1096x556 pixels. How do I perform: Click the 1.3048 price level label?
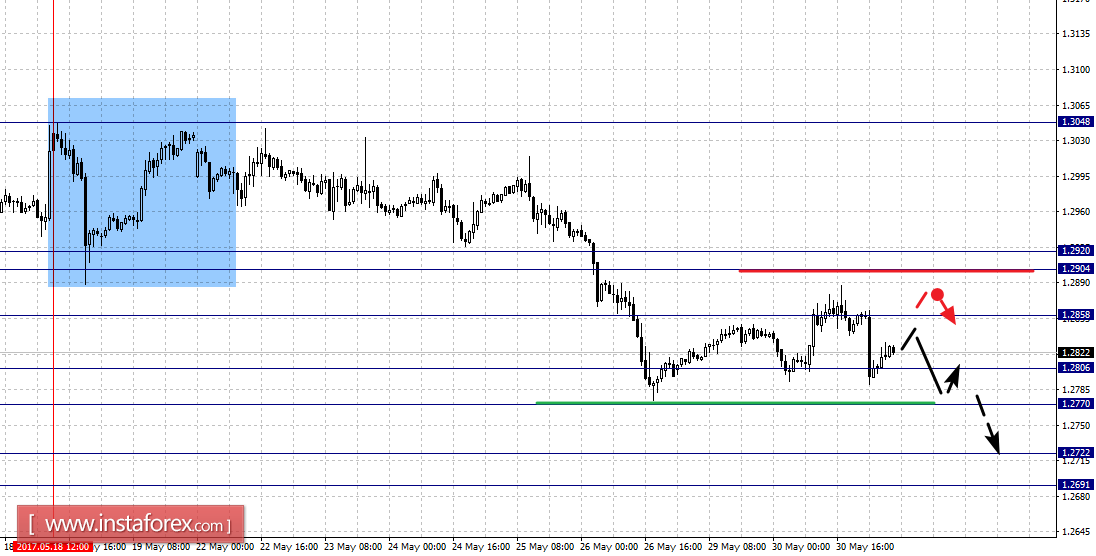pos(1076,122)
